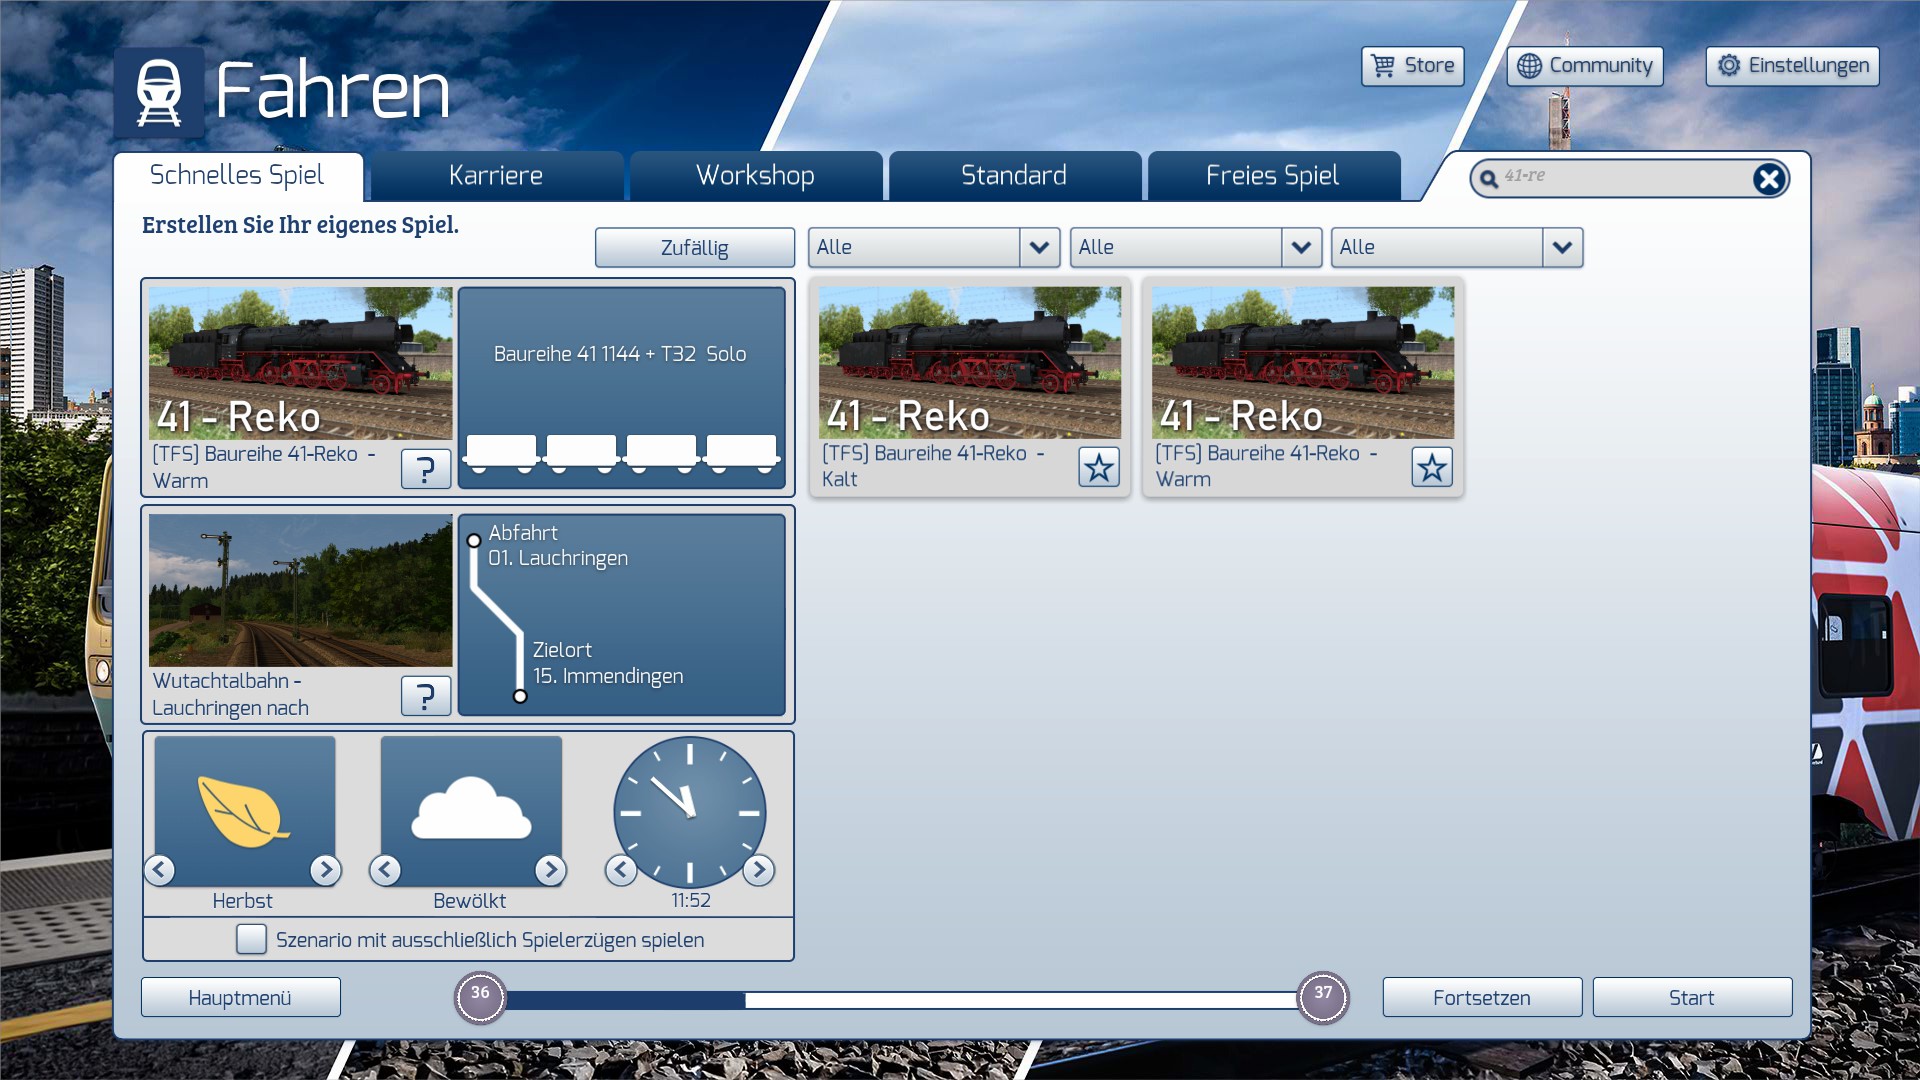Click the Start button
The width and height of the screenshot is (1920, 1080).
tap(1691, 997)
